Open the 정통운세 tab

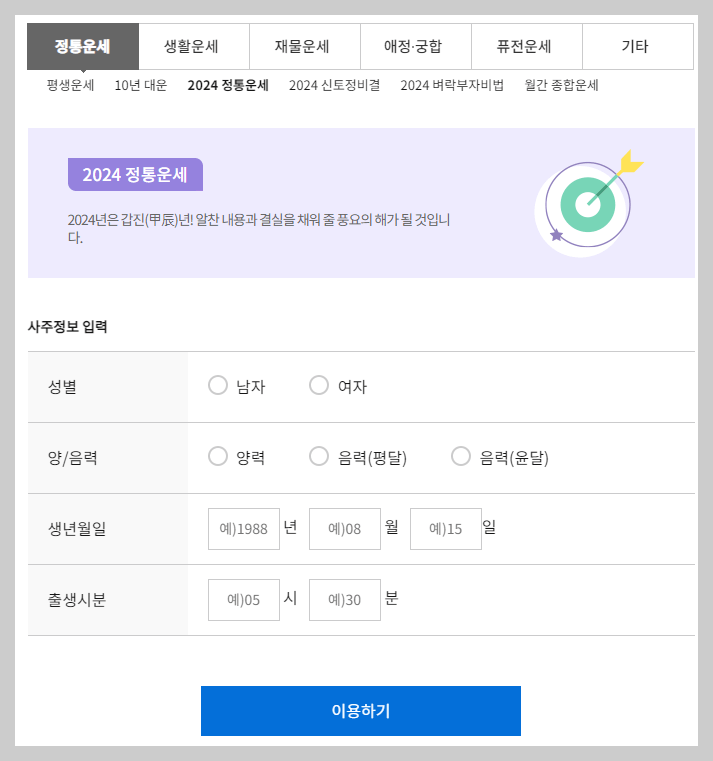point(83,47)
